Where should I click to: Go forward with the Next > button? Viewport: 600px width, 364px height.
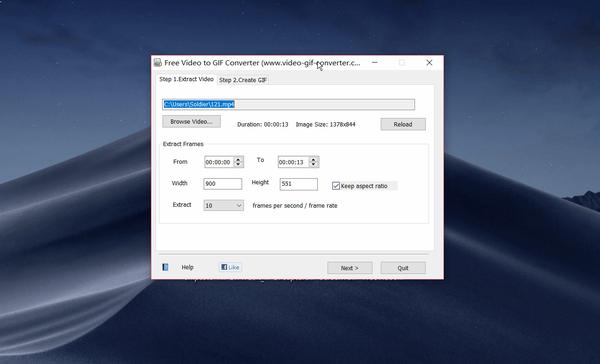point(350,268)
